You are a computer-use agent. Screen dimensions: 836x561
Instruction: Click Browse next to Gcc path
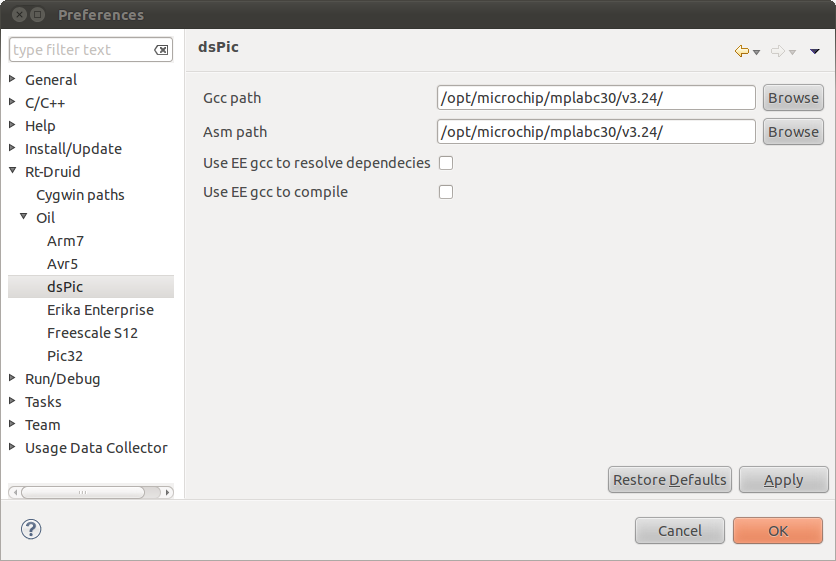pyautogui.click(x=793, y=98)
